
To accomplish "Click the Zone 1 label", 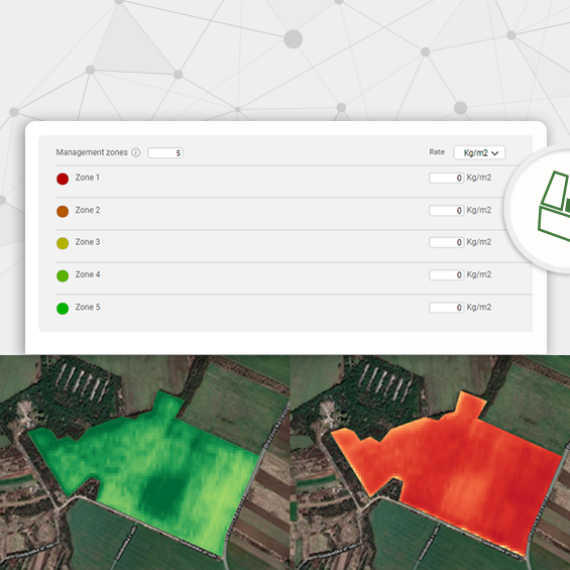I will [87, 177].
